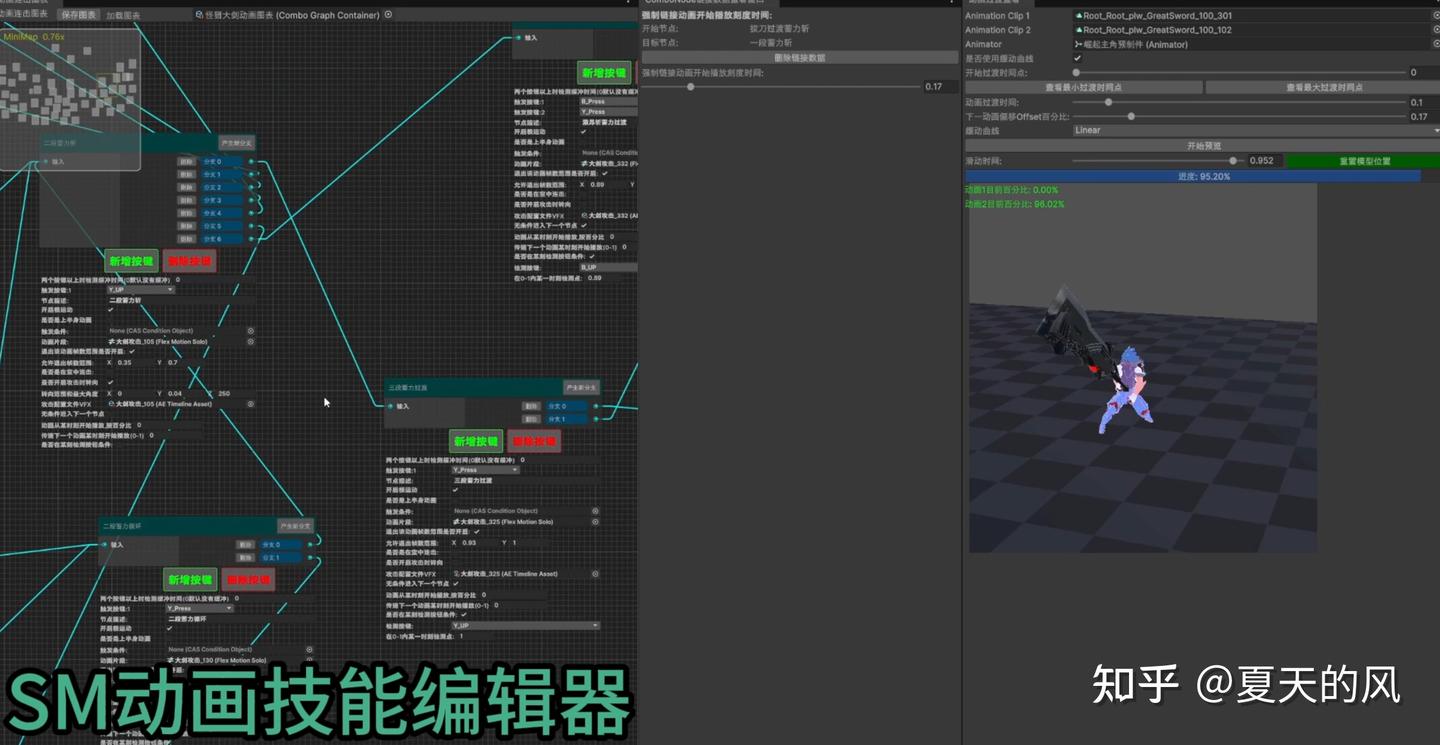Open the Y_UP 检测按键 dropdown in 三段蓄力过渡
Screen dimensions: 1440x745
point(525,626)
